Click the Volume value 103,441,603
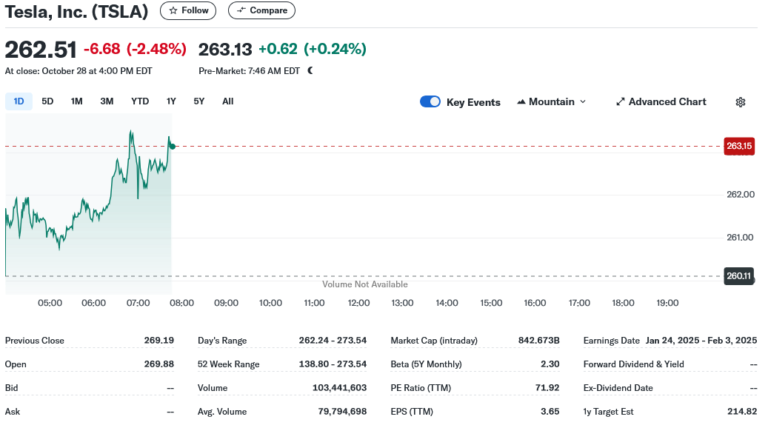The image size is (768, 428). click(x=339, y=387)
